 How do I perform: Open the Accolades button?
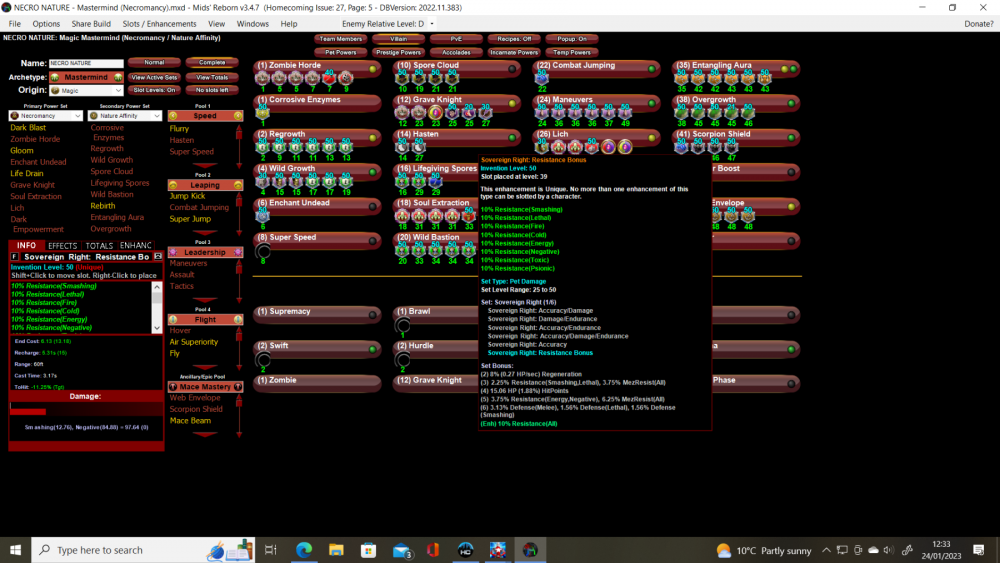pos(456,52)
